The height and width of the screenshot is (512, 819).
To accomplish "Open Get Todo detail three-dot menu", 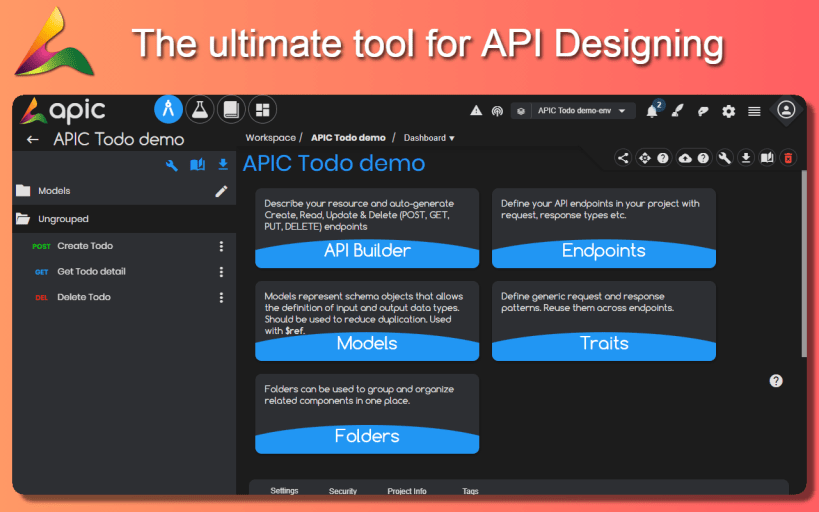I will pos(221,272).
